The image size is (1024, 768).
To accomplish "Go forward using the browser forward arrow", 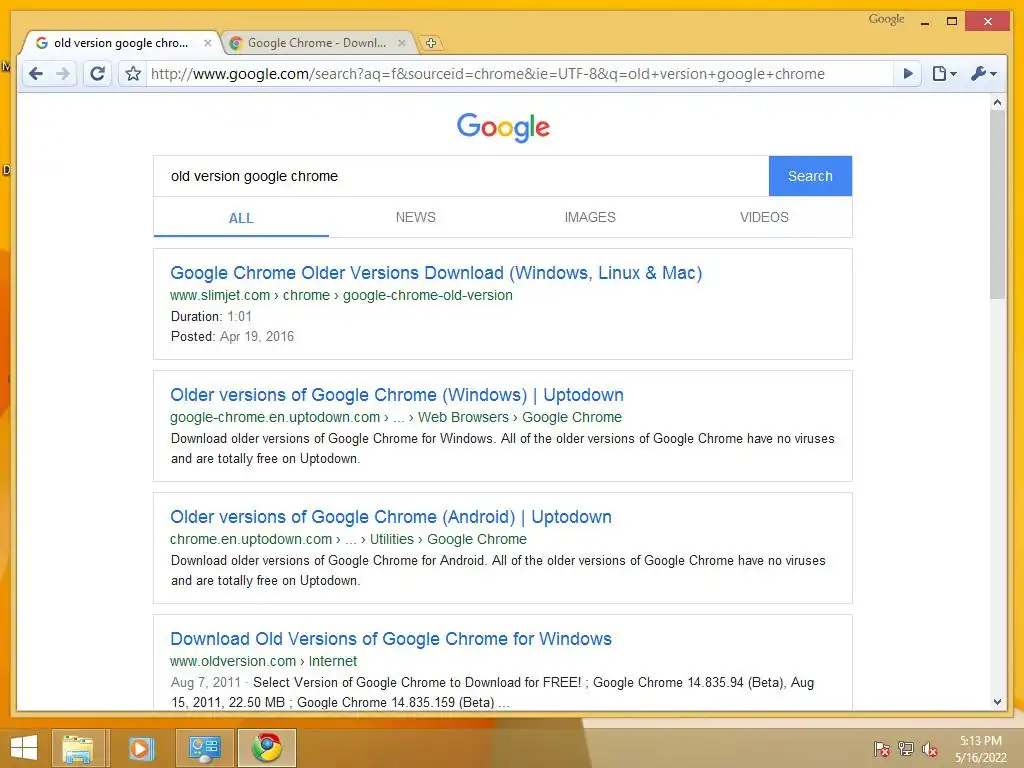I will tap(63, 74).
